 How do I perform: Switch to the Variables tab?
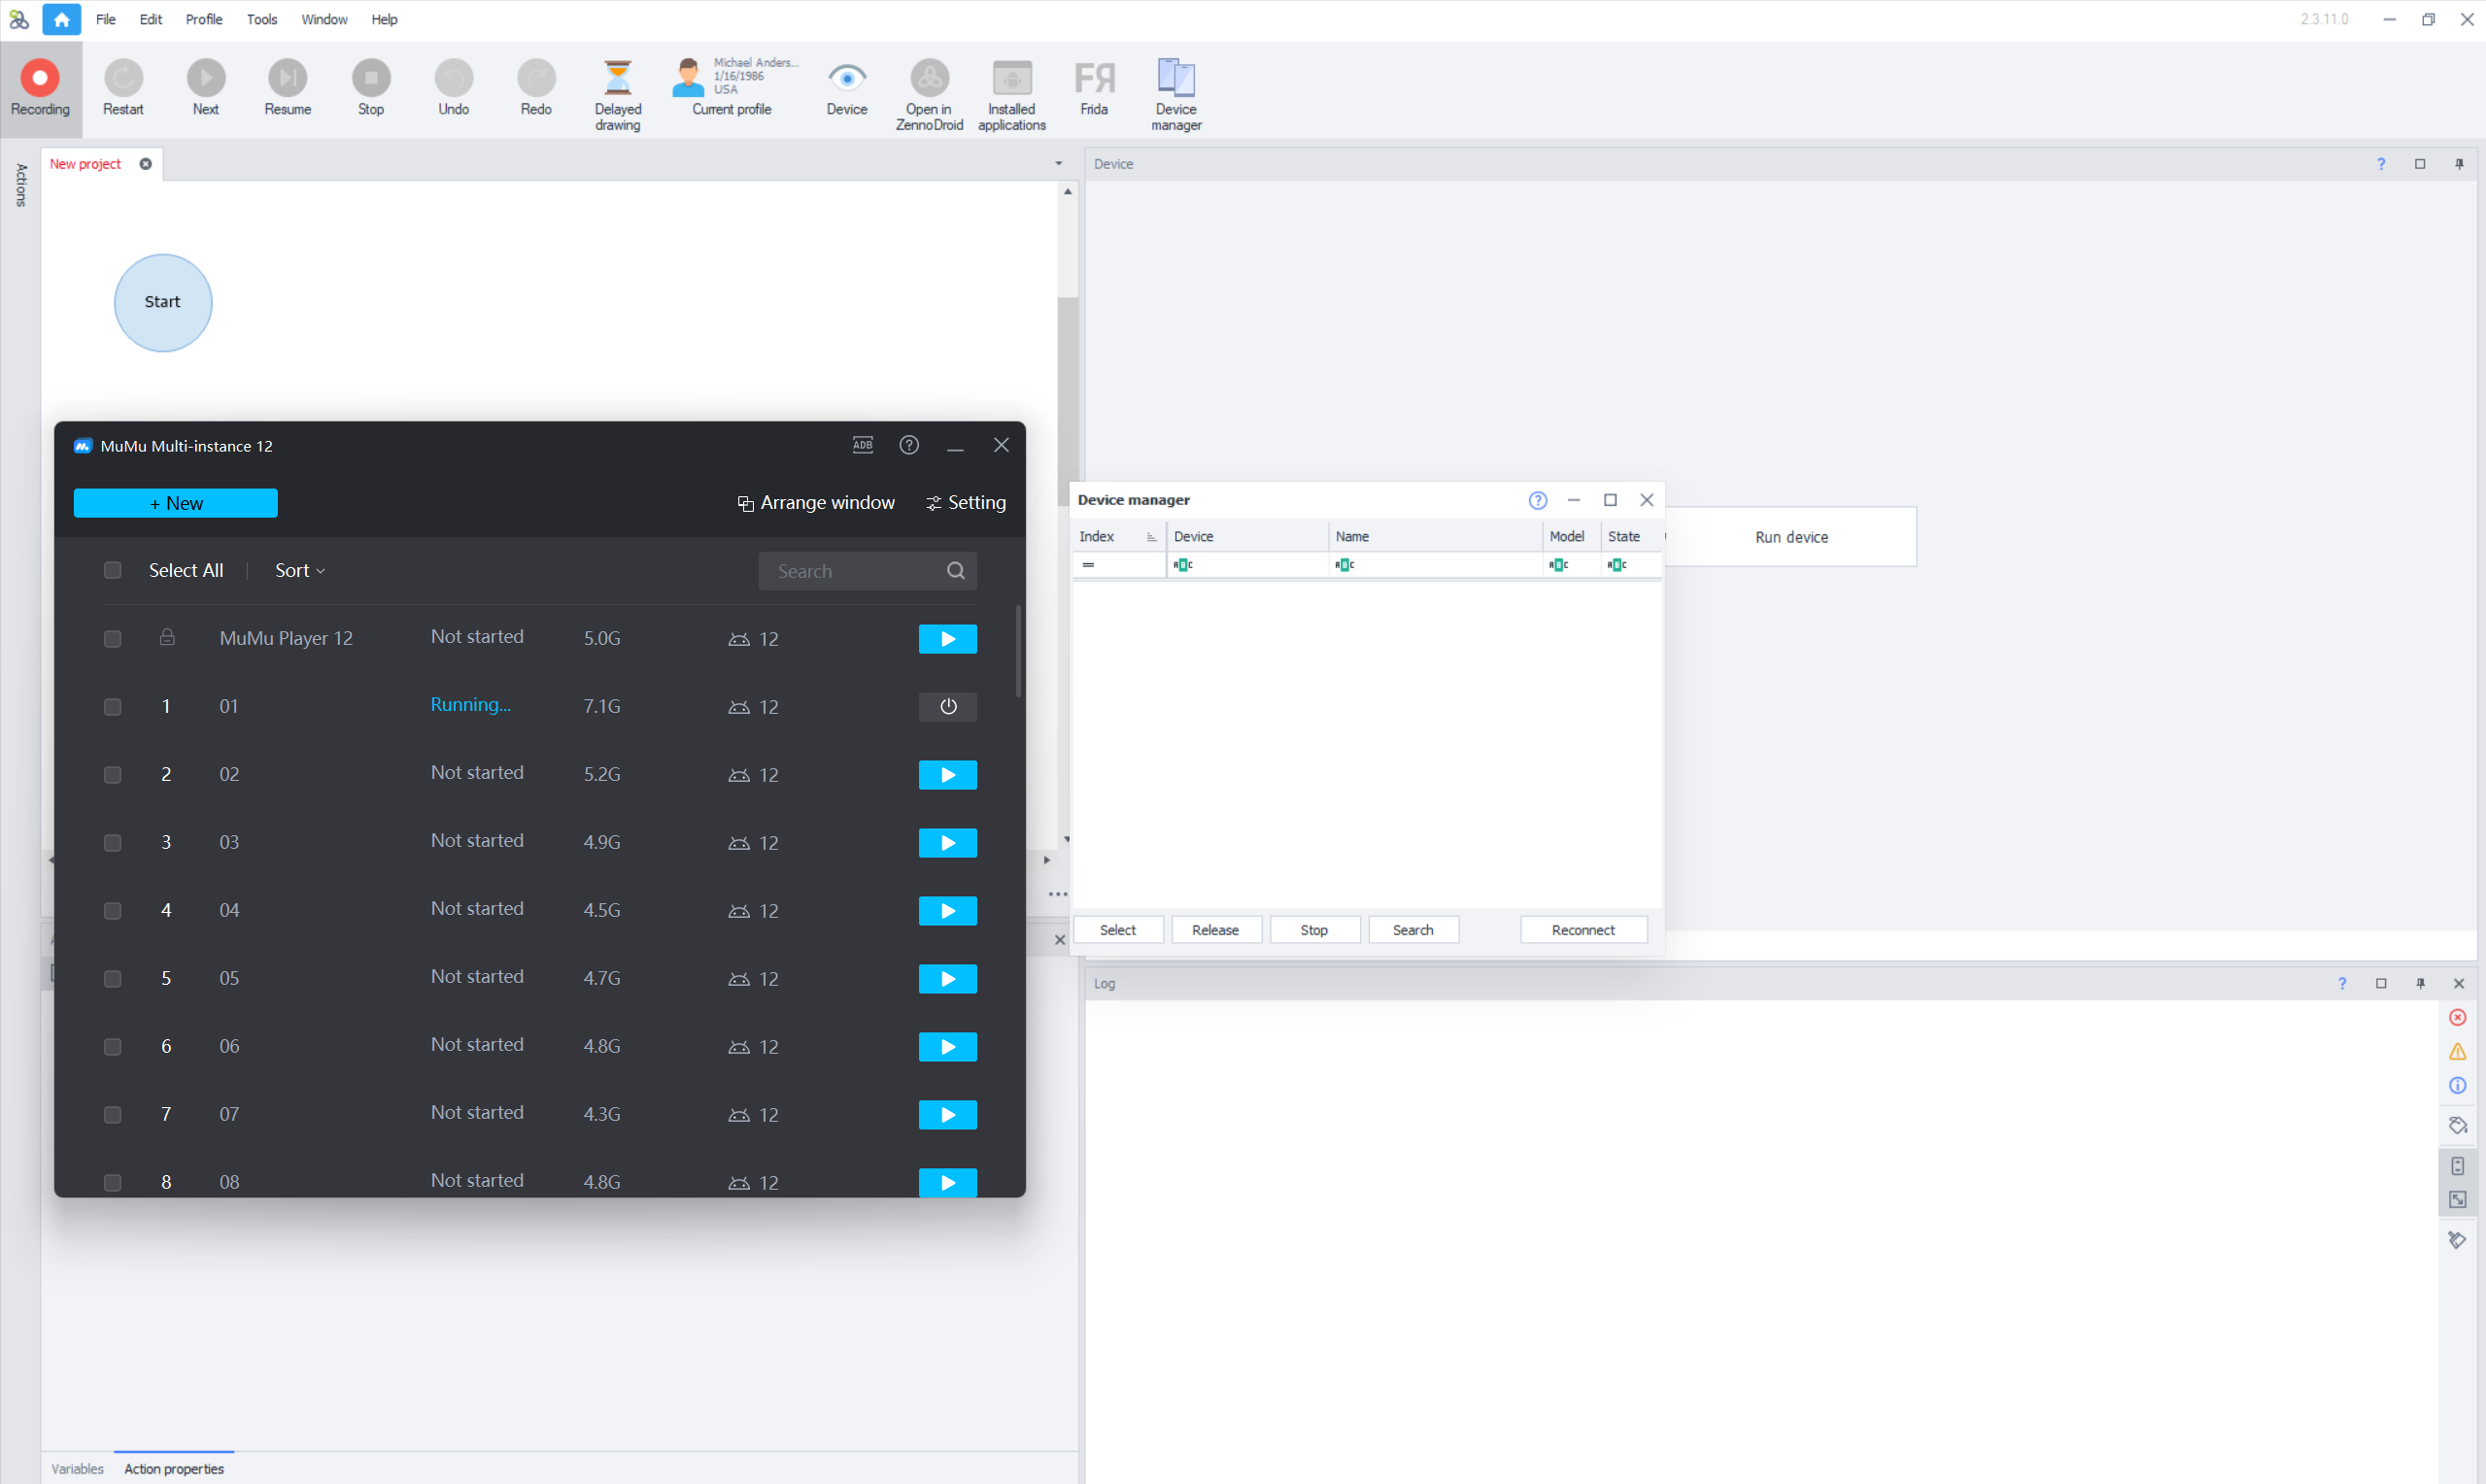coord(77,1468)
